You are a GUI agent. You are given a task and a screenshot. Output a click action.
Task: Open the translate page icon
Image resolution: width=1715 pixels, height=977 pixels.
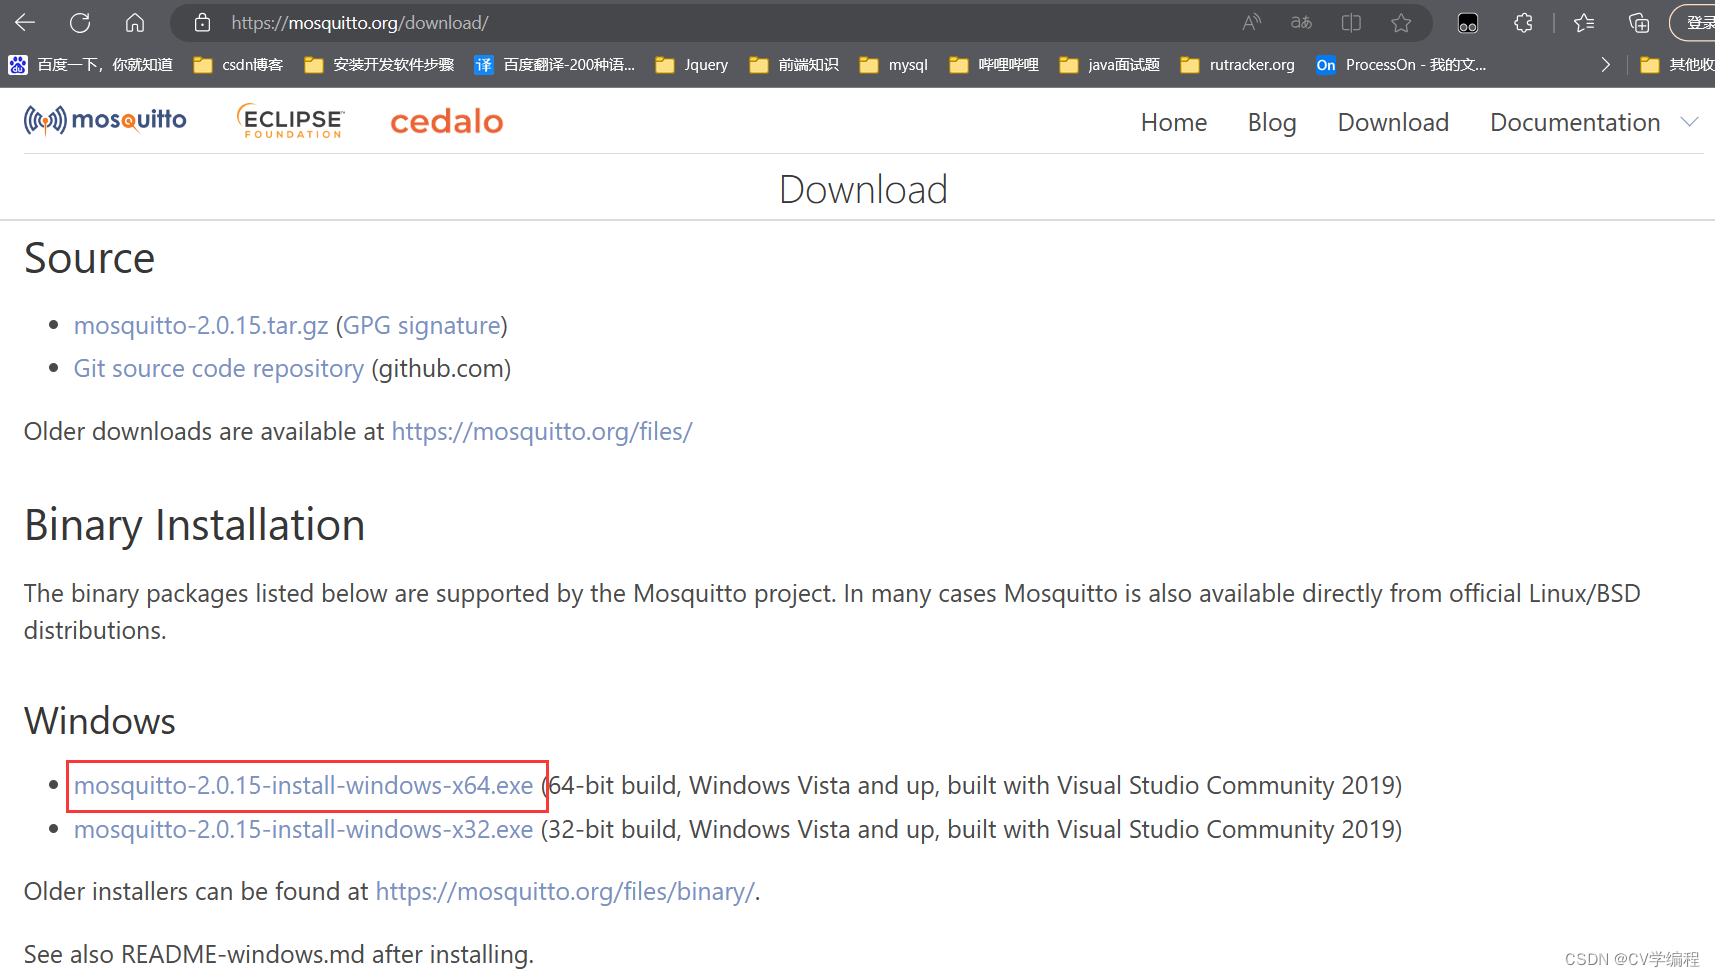[1301, 22]
